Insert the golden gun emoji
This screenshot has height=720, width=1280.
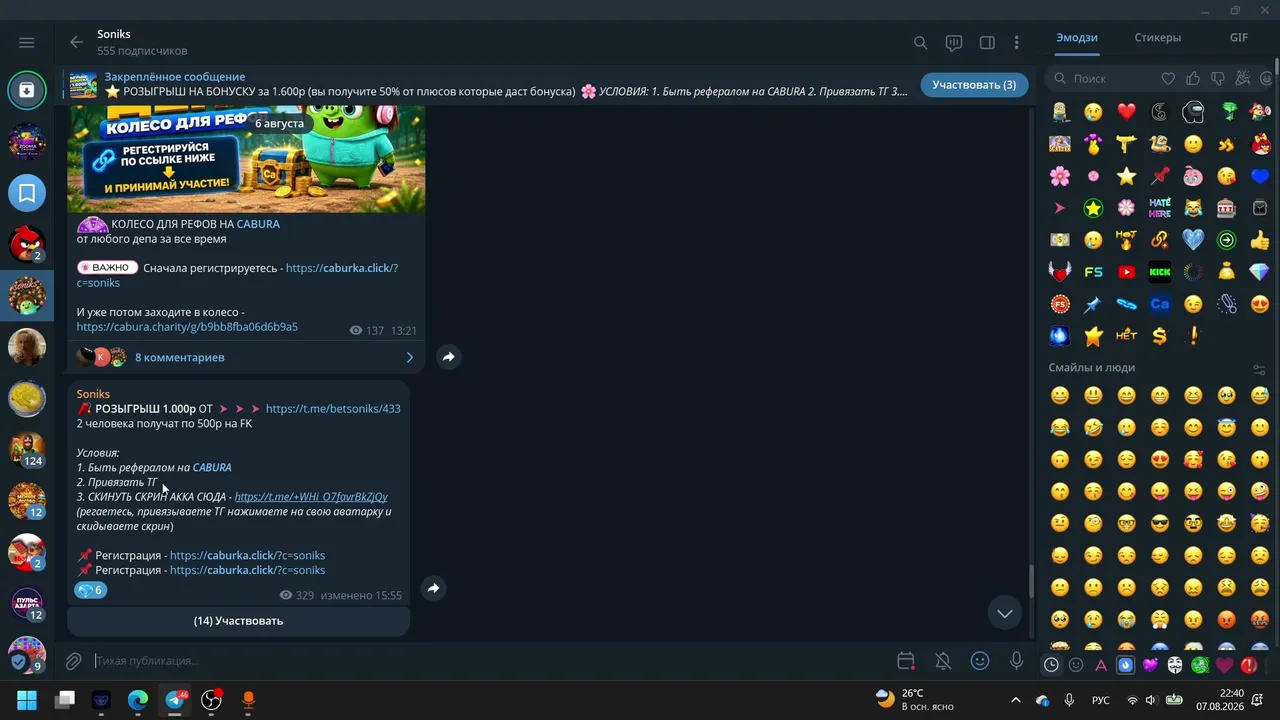click(x=1126, y=144)
